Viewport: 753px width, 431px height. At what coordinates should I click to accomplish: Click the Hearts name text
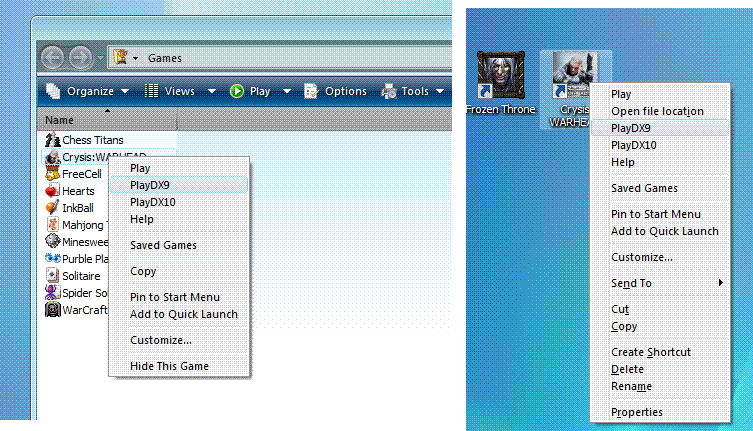pos(78,191)
